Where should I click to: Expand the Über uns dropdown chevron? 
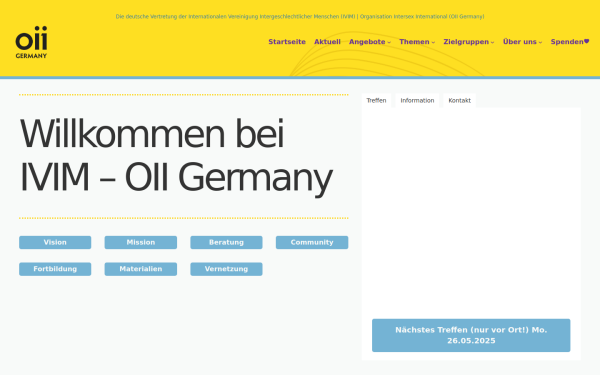tap(540, 42)
